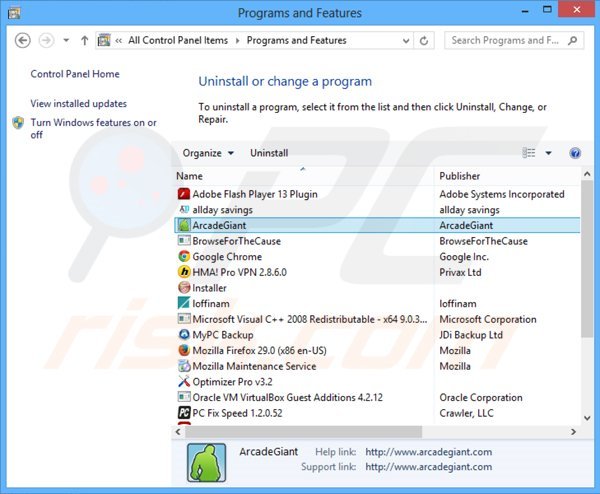
Task: Click the 'Google Inc.' publisher cell
Action: click(464, 257)
